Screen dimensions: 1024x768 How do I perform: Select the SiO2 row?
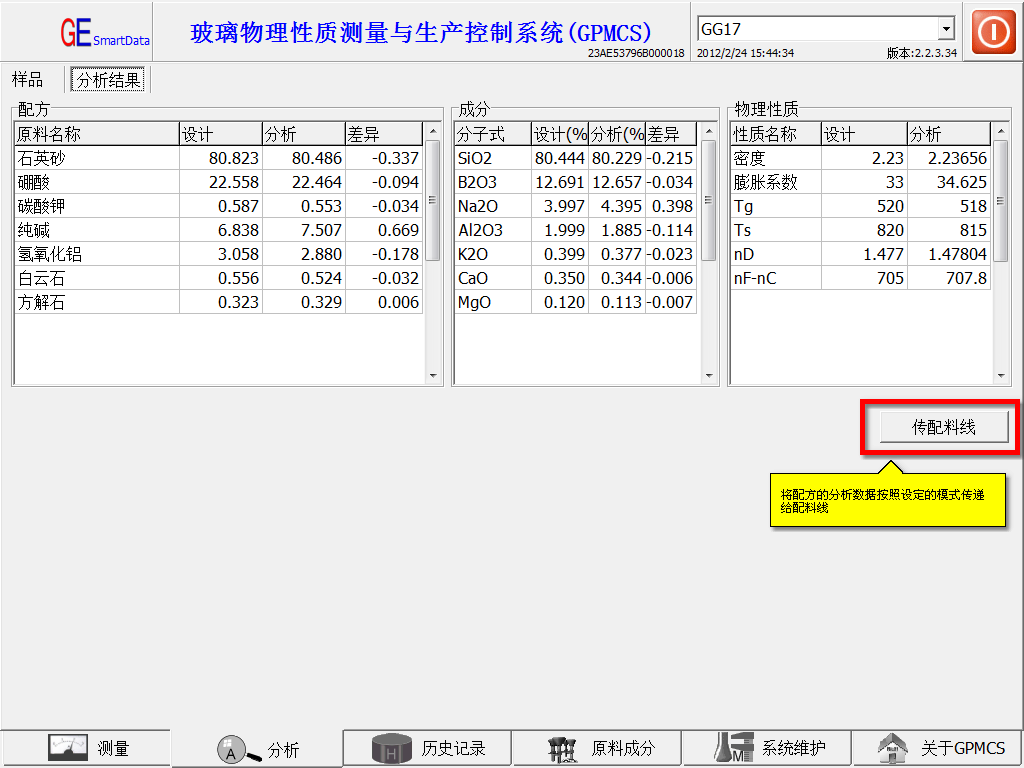(576, 158)
